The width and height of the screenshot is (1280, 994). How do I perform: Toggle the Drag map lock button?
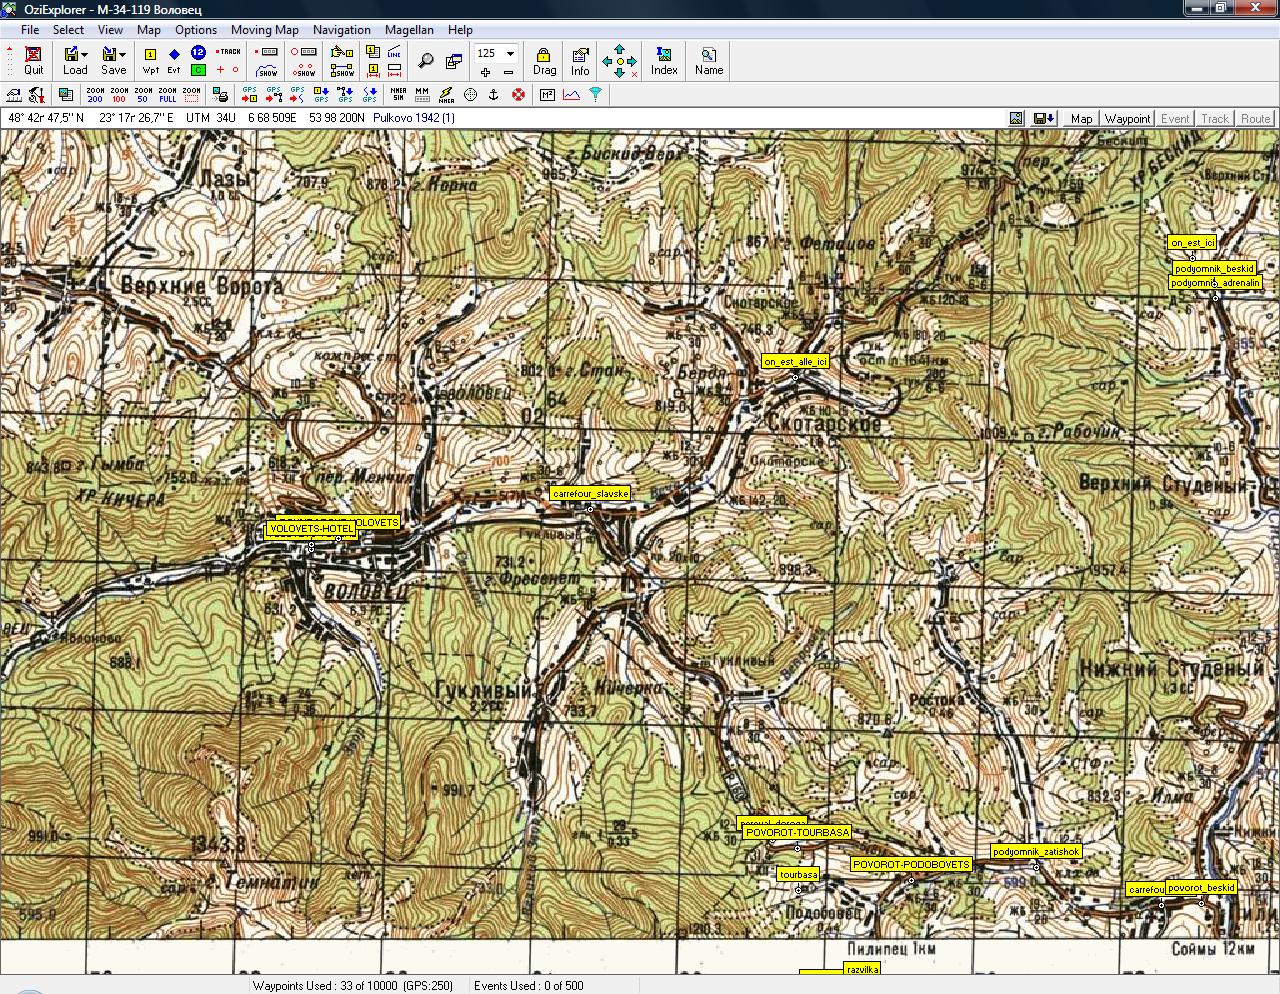(x=544, y=60)
